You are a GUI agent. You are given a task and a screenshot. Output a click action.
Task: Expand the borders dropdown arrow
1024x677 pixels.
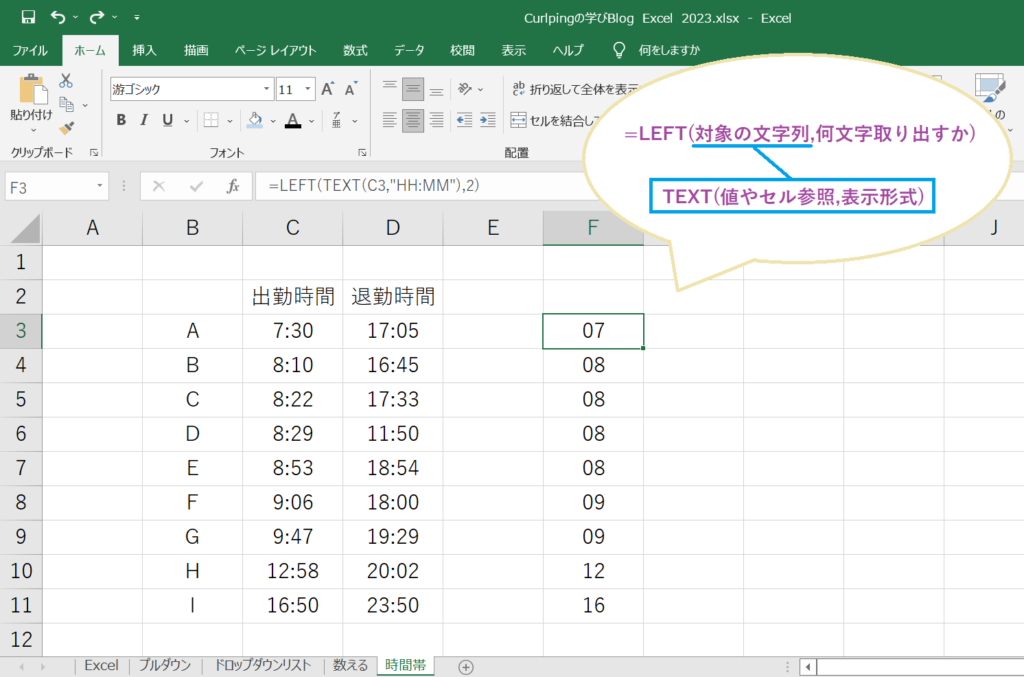pos(229,121)
